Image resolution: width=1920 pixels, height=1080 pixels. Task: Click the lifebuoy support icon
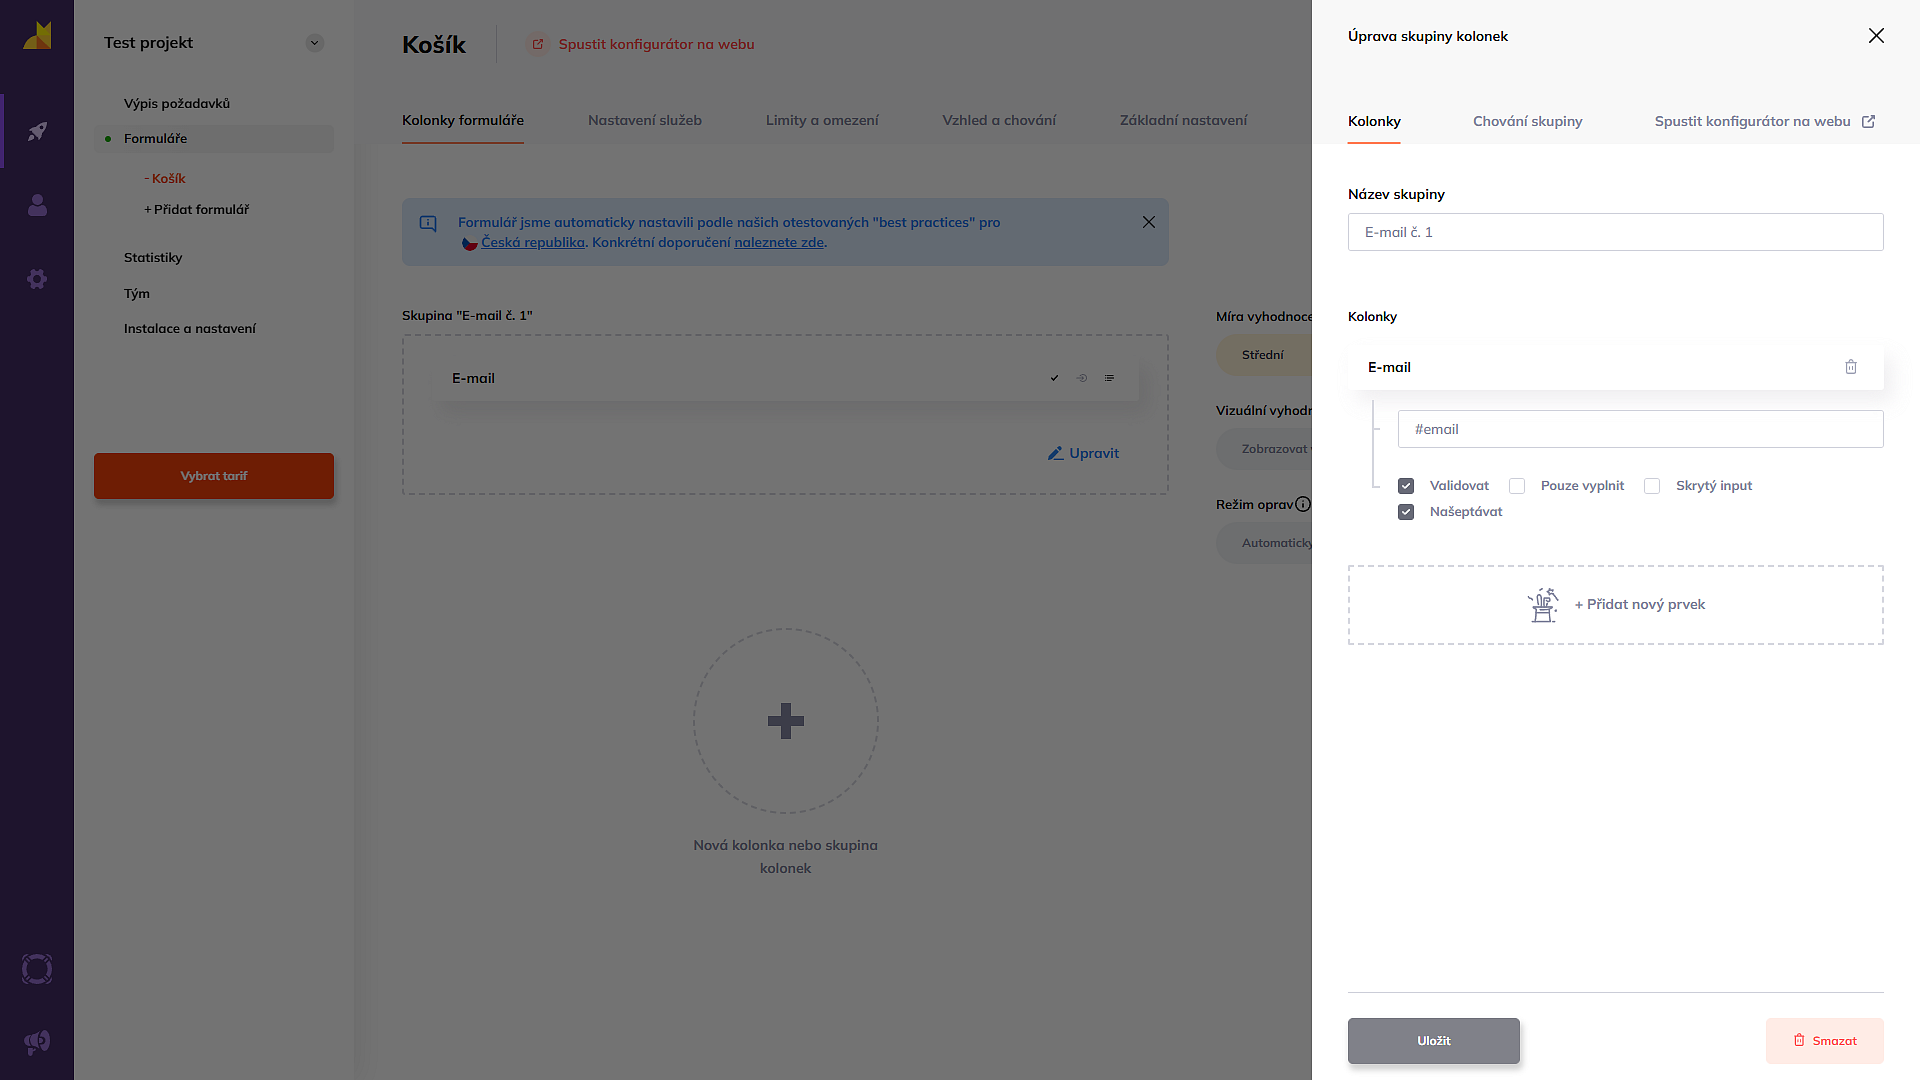[x=37, y=969]
